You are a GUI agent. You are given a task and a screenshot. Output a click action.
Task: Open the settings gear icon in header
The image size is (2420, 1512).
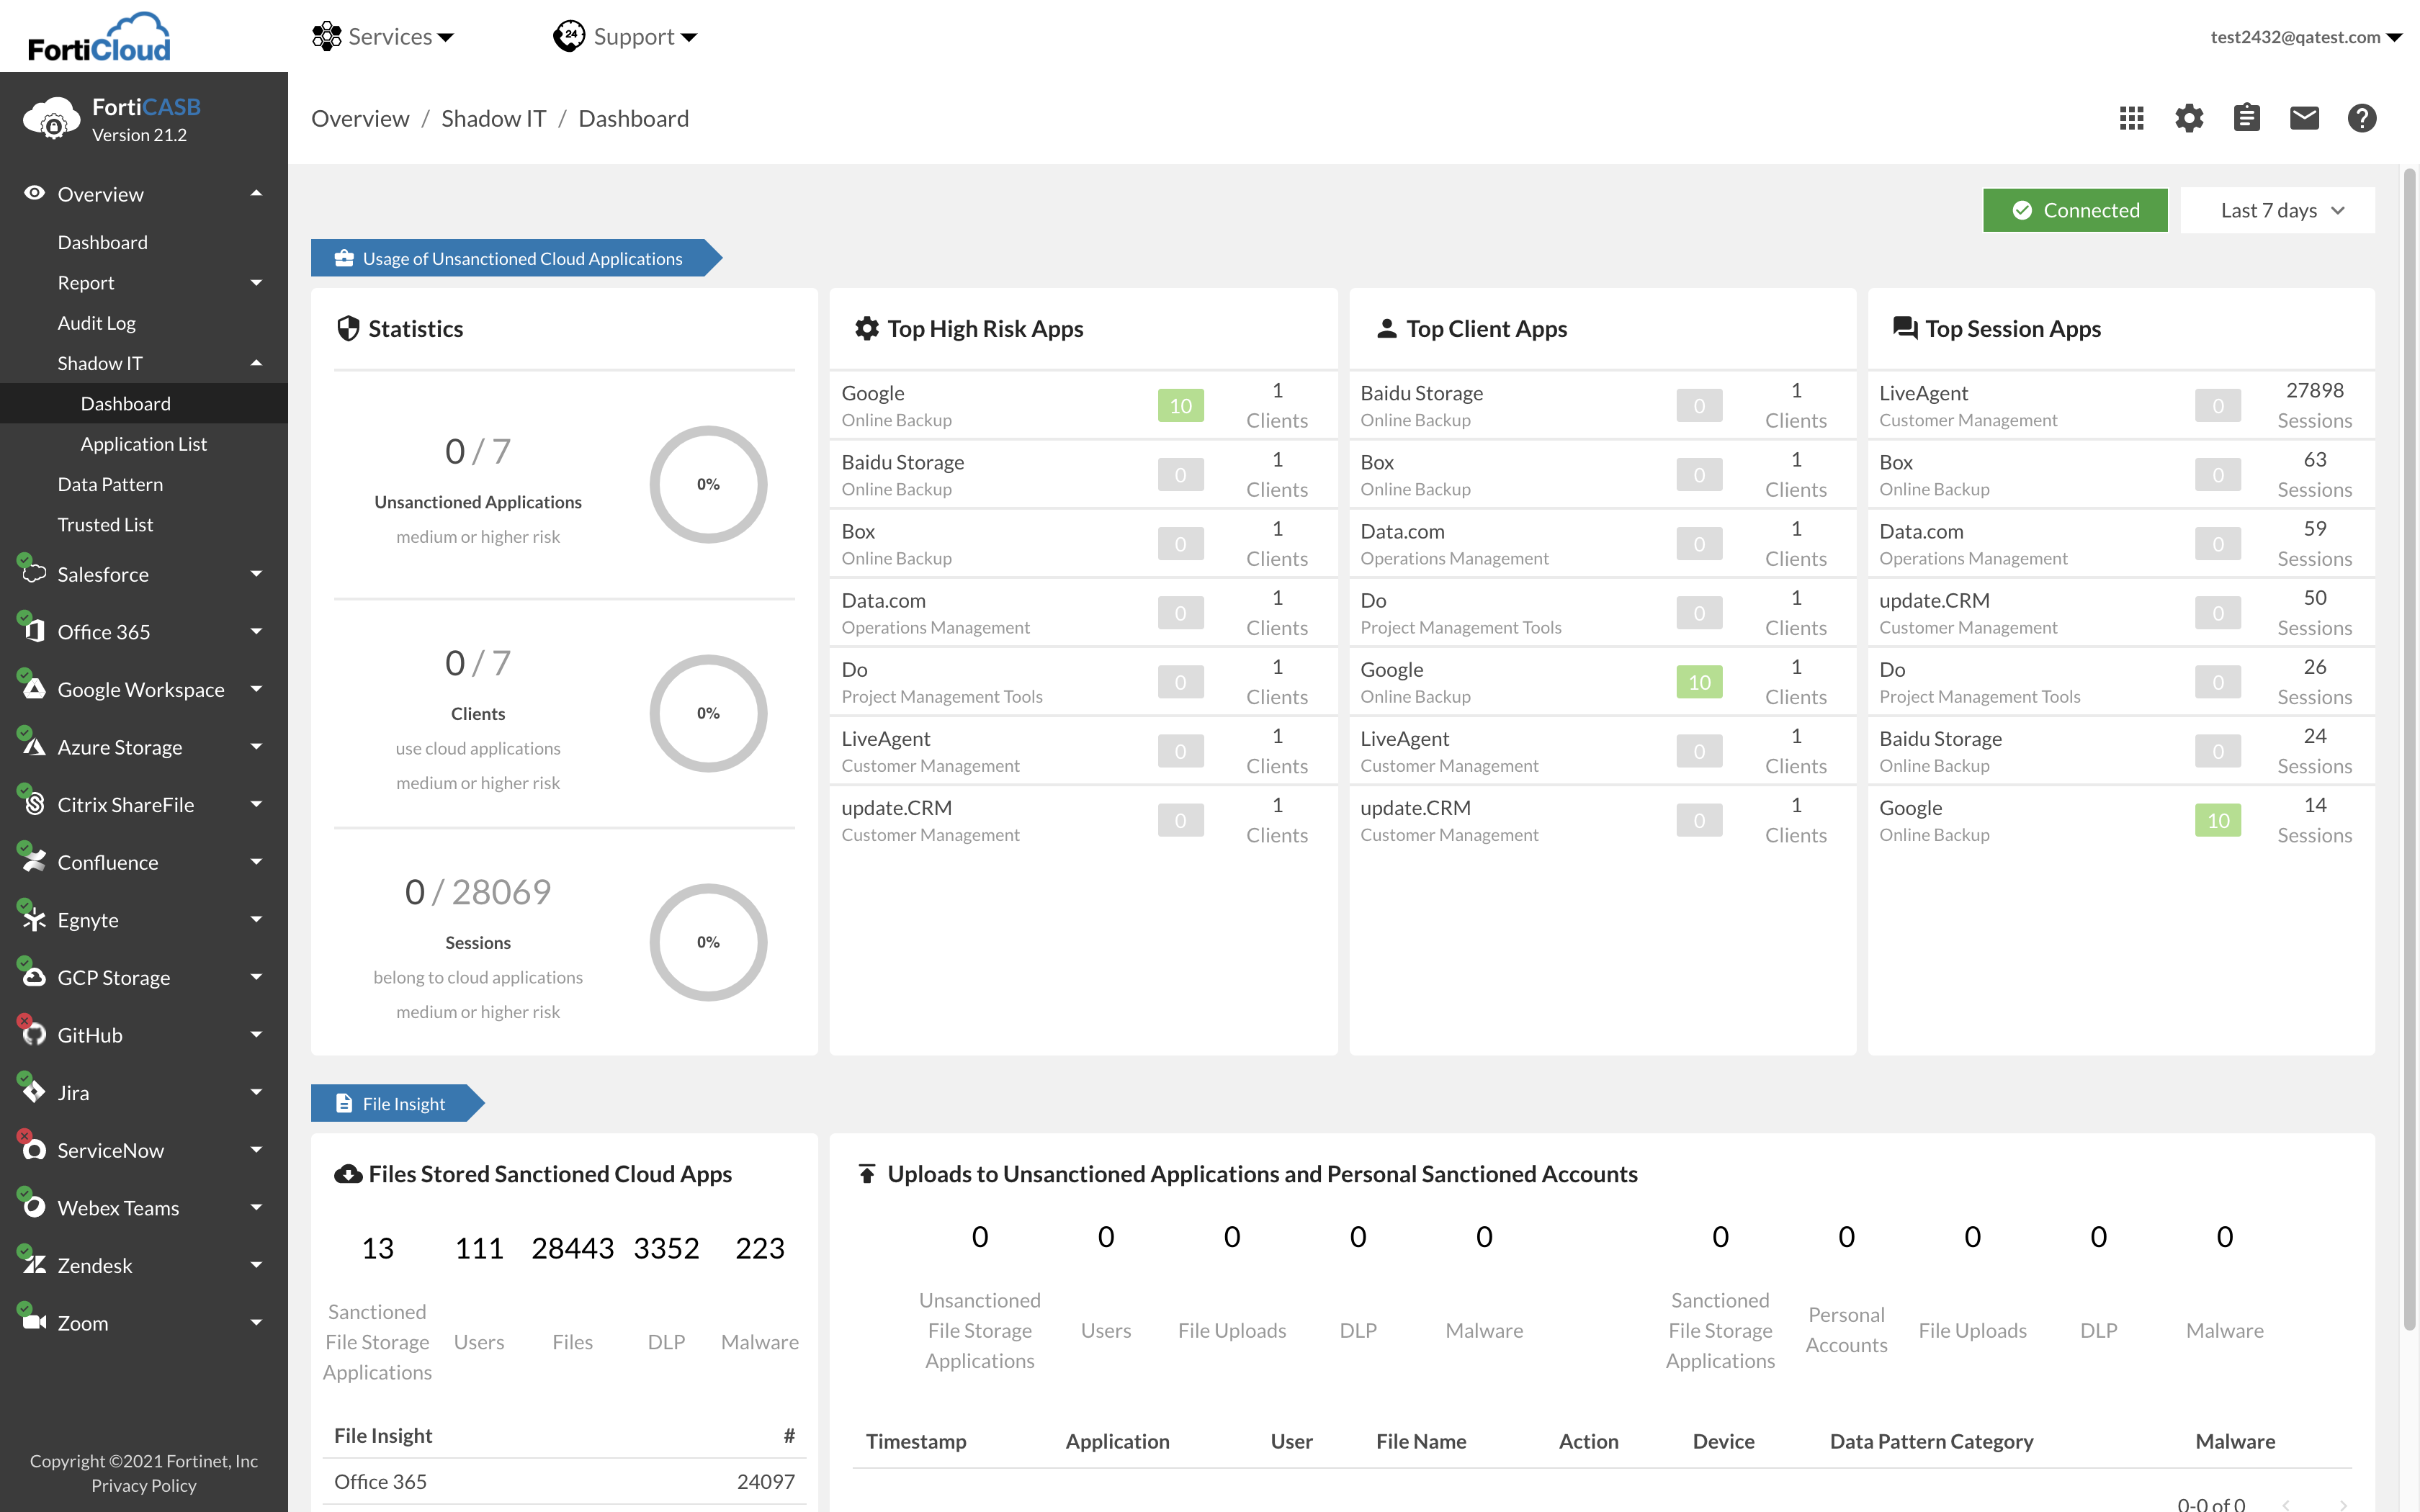coord(2189,118)
